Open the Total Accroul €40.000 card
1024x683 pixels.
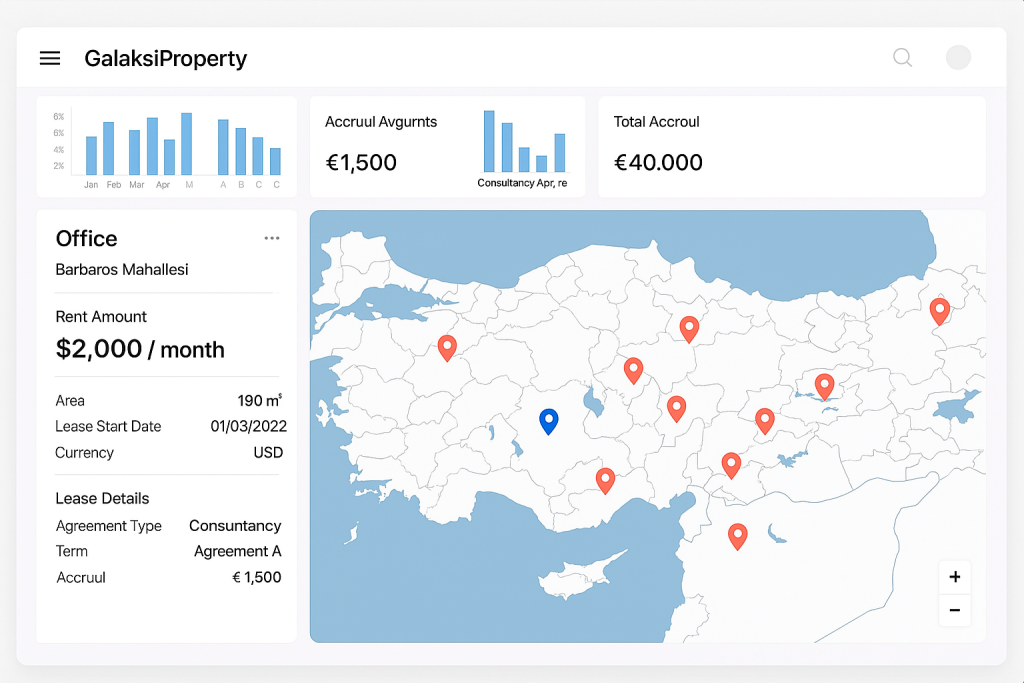[x=791, y=147]
